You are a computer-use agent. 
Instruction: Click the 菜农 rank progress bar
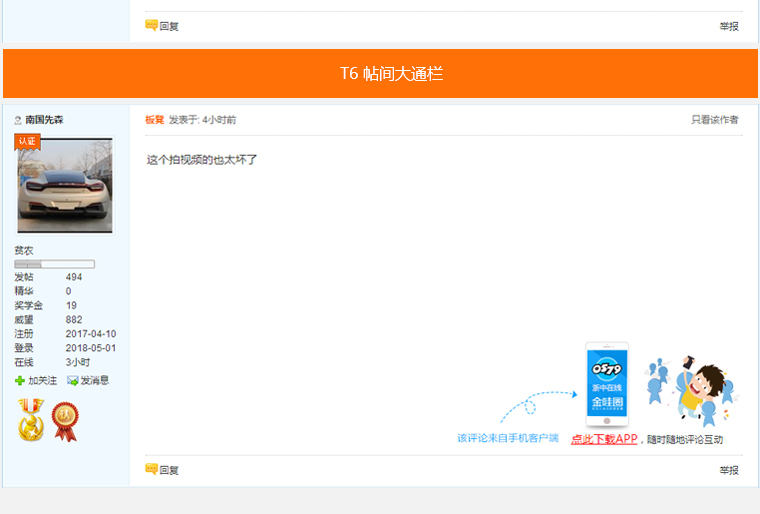(x=54, y=264)
